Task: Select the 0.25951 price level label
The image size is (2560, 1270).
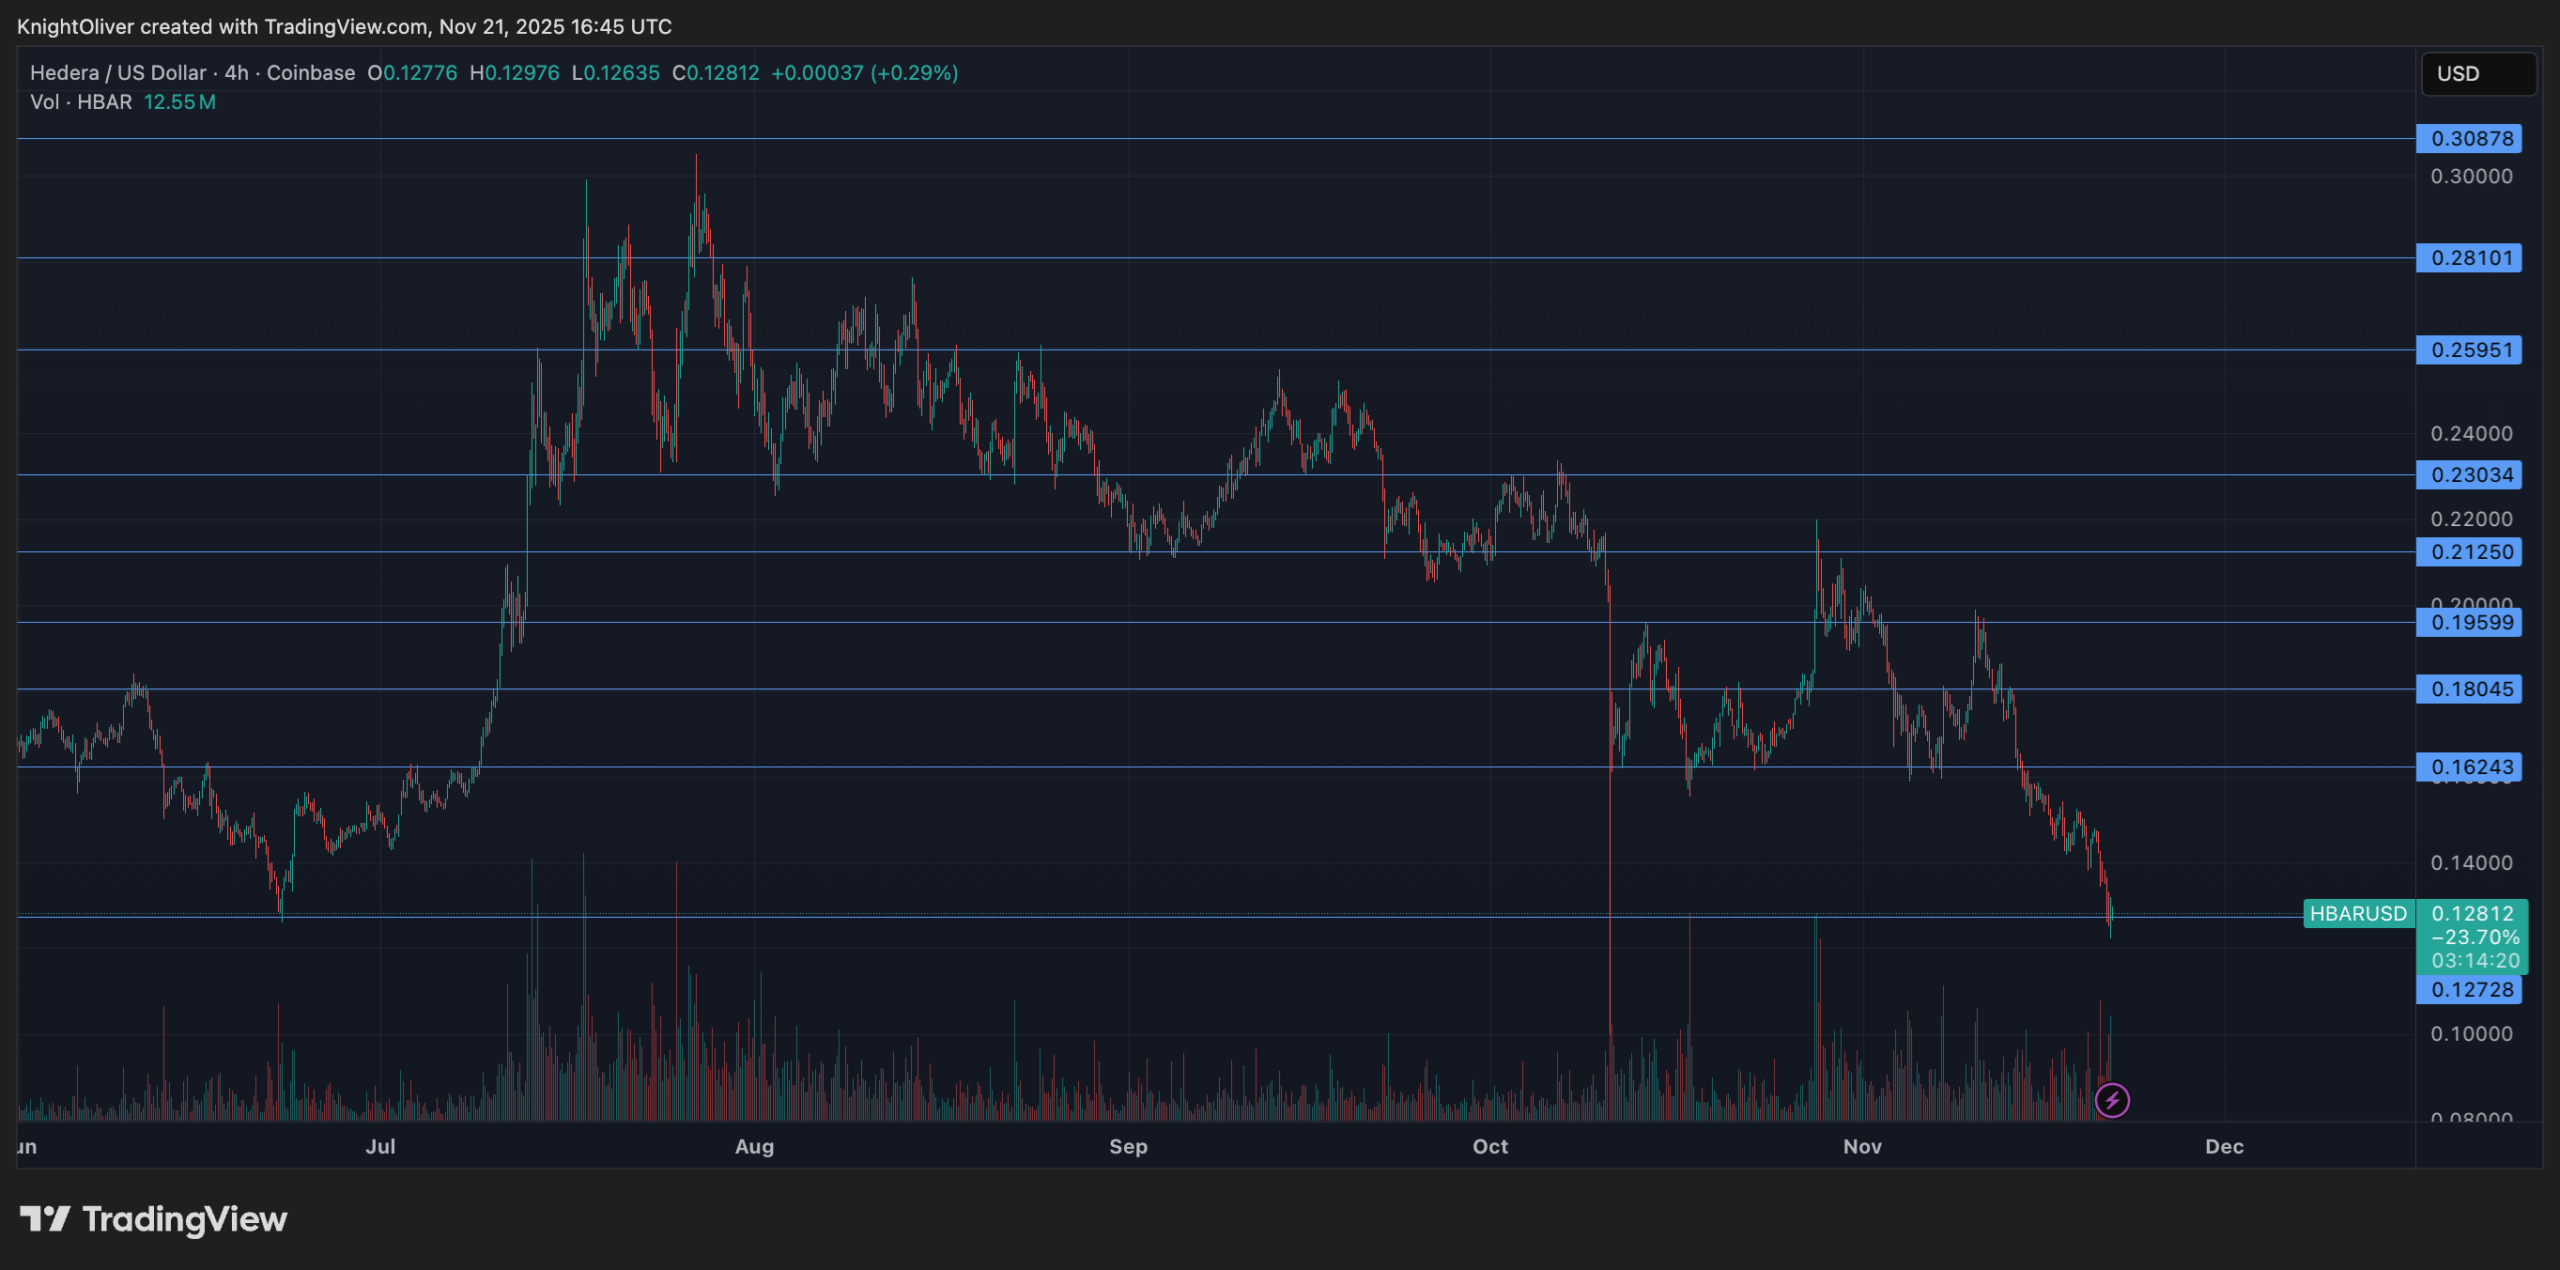Action: [x=2468, y=350]
